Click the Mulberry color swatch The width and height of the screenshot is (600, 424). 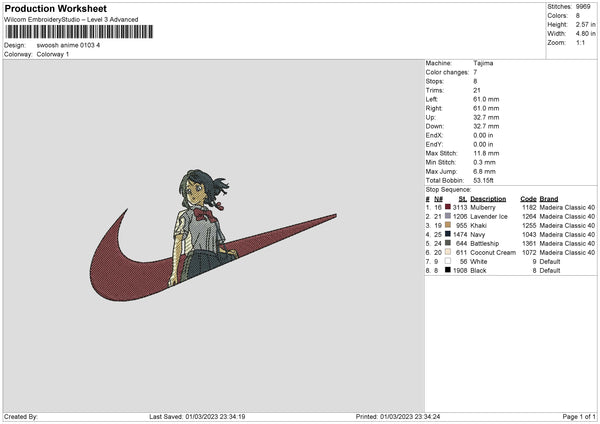click(x=448, y=207)
